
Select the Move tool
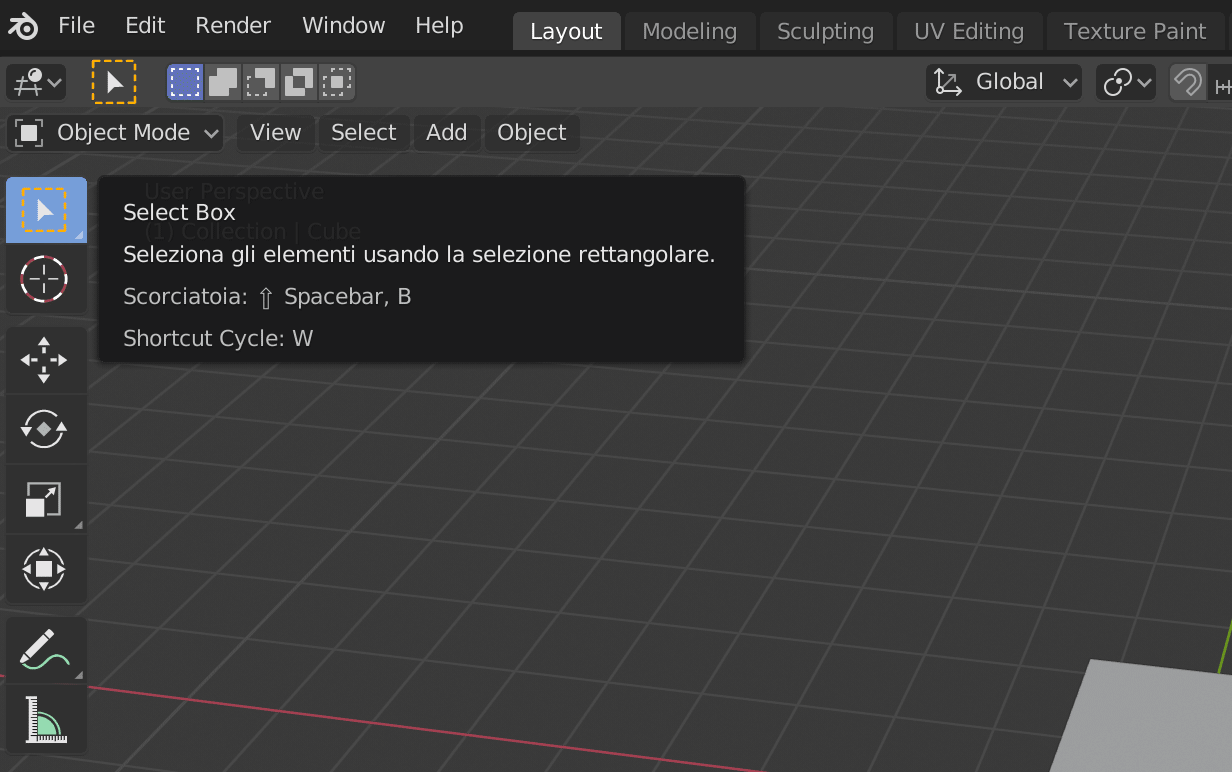coord(44,360)
